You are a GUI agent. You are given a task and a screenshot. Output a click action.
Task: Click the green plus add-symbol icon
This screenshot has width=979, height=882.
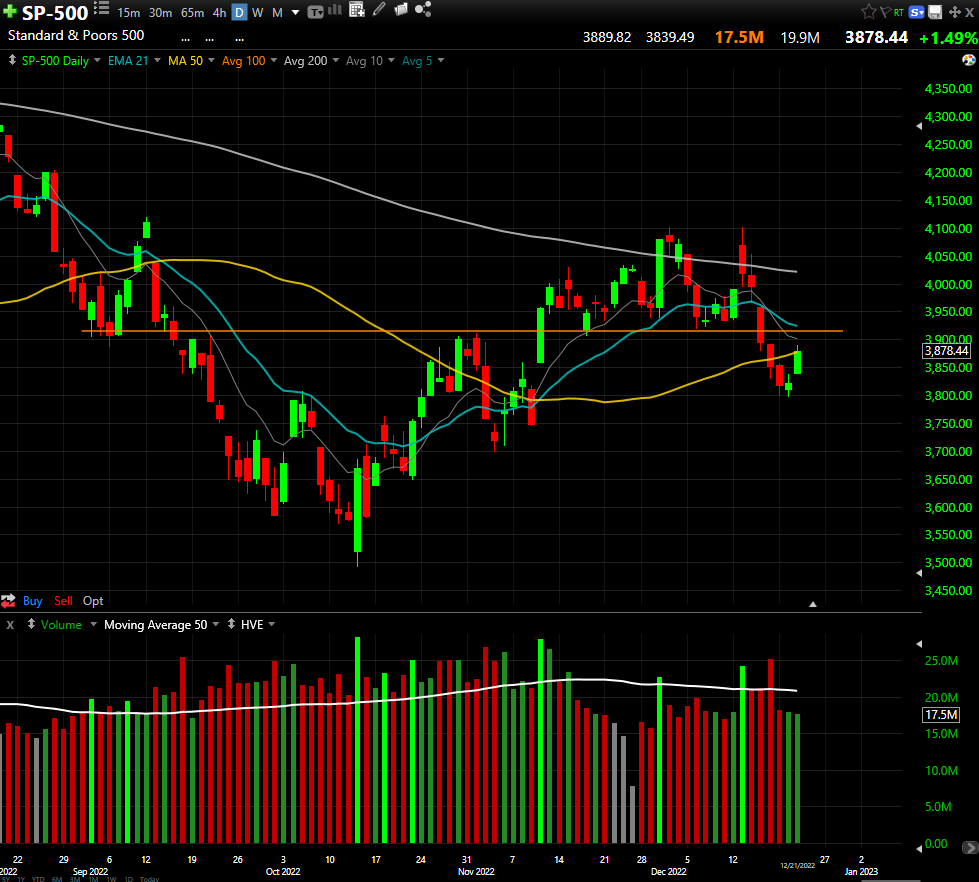[x=9, y=11]
